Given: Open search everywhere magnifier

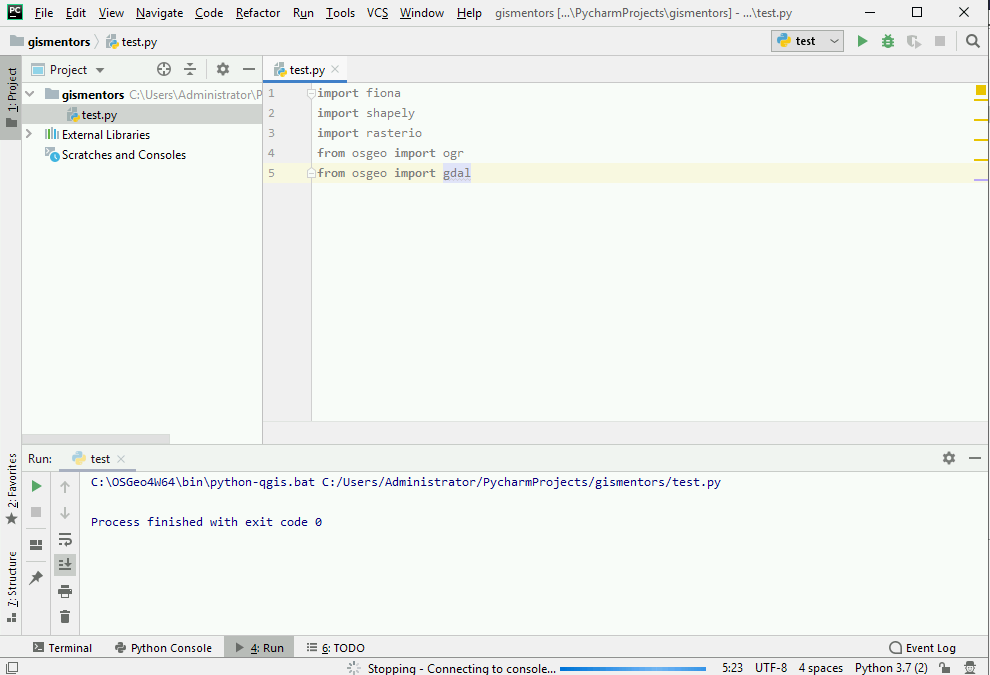Looking at the screenshot, I should (x=972, y=41).
